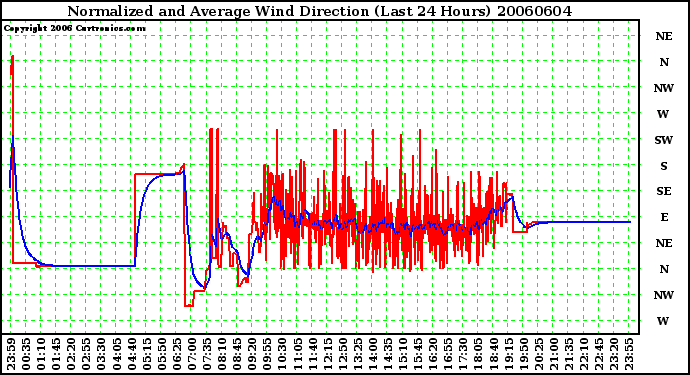Select the '16:55' time label
690x375 pixels.
tap(448, 354)
